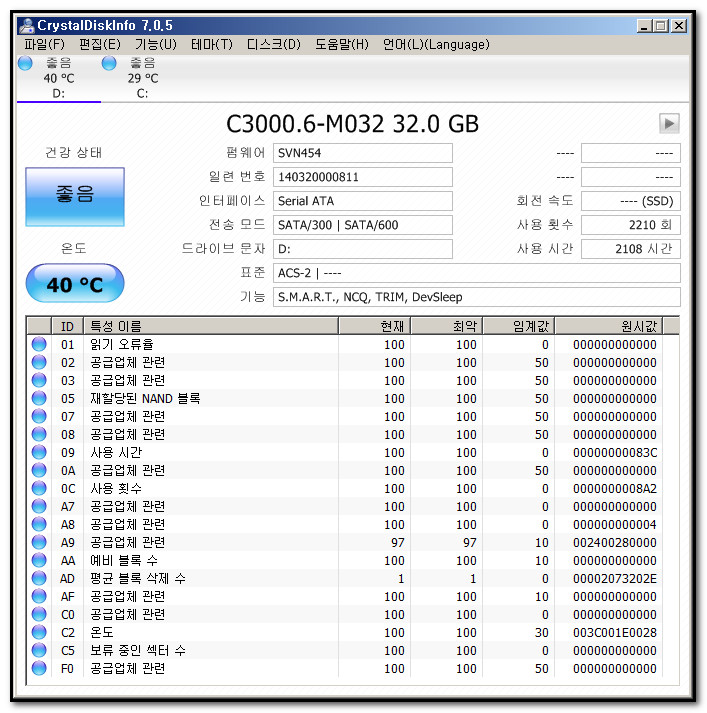
Task: Select raw value 000000000004
Action: pyautogui.click(x=615, y=524)
